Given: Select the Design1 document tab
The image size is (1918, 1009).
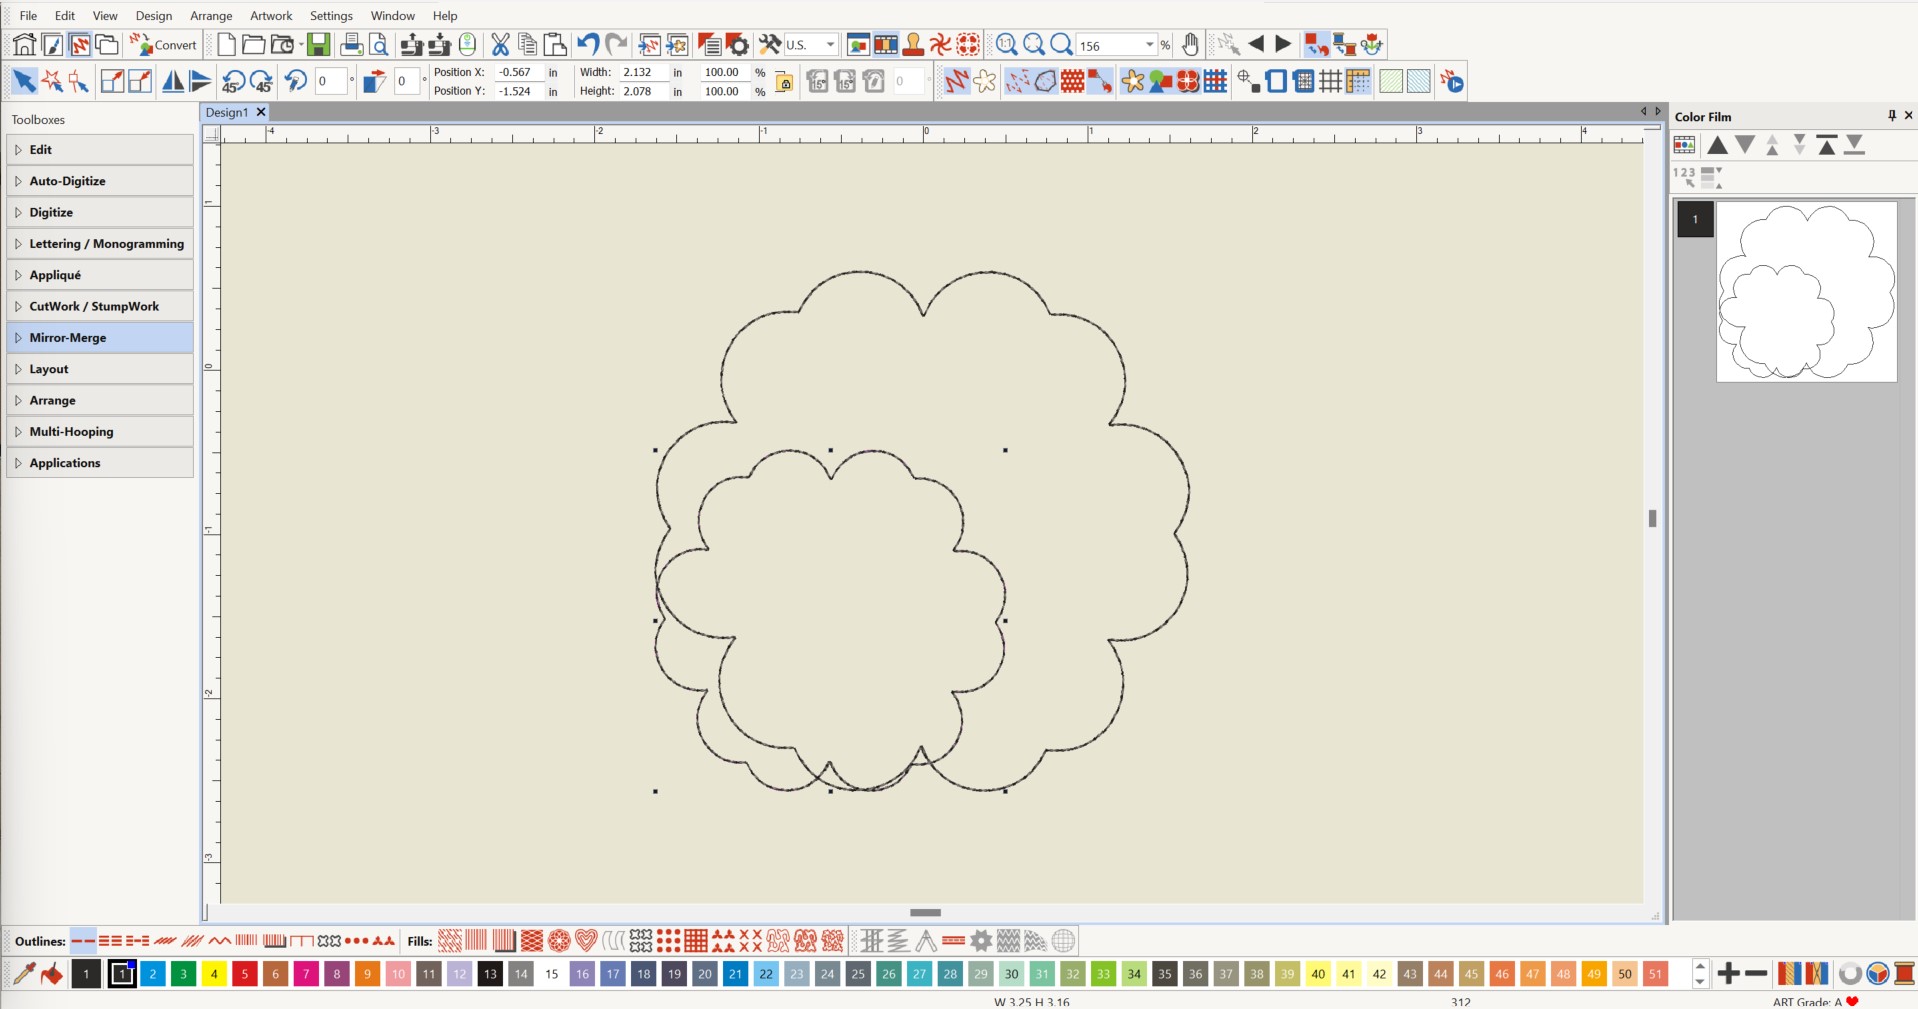Looking at the screenshot, I should click(227, 112).
